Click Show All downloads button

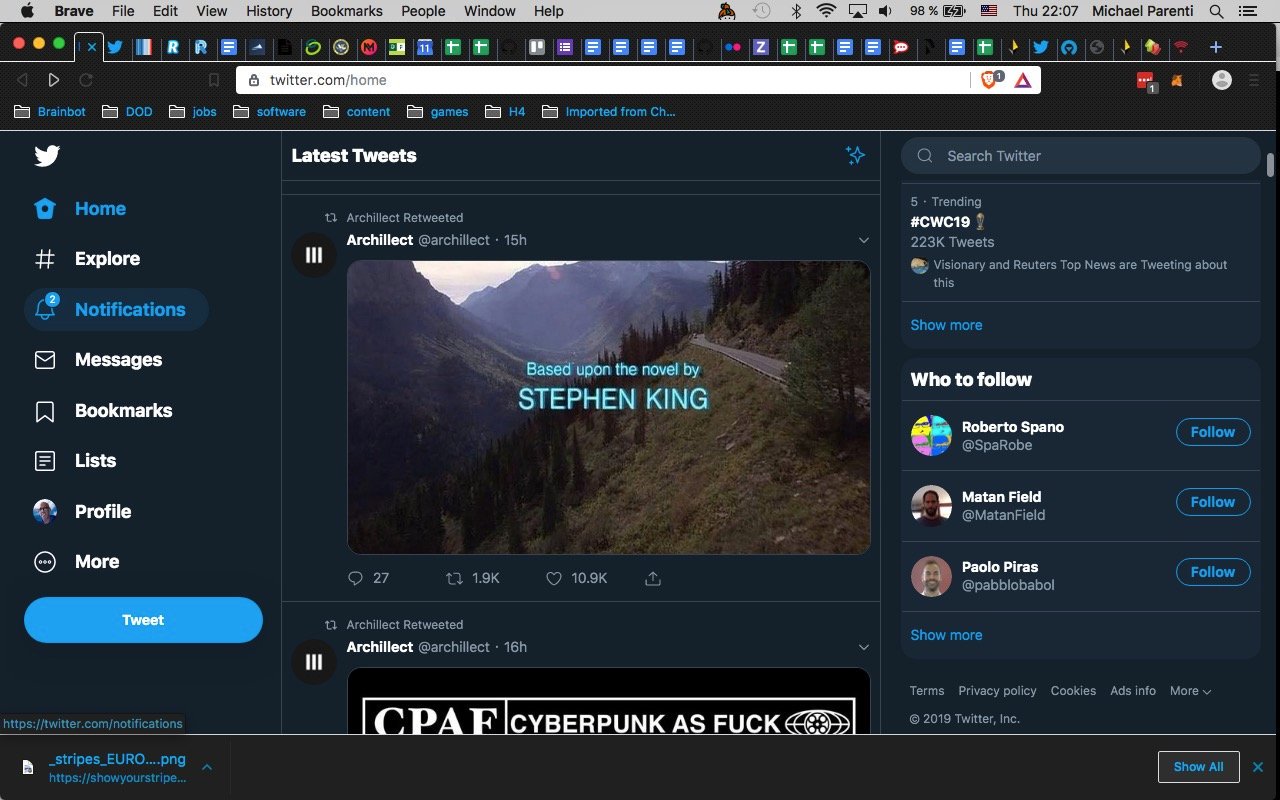pos(1198,767)
